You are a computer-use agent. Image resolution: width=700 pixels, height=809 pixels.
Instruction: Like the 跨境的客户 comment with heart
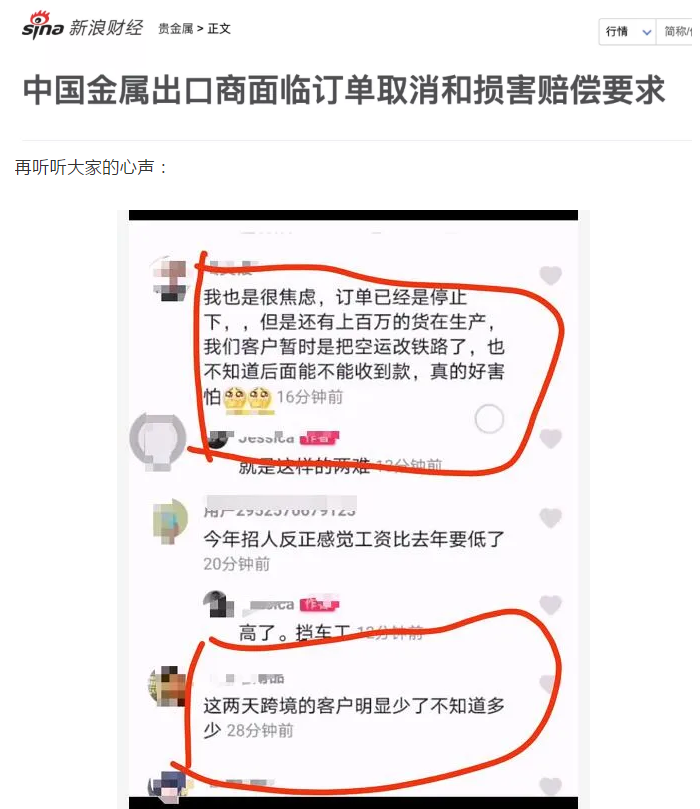[549, 684]
